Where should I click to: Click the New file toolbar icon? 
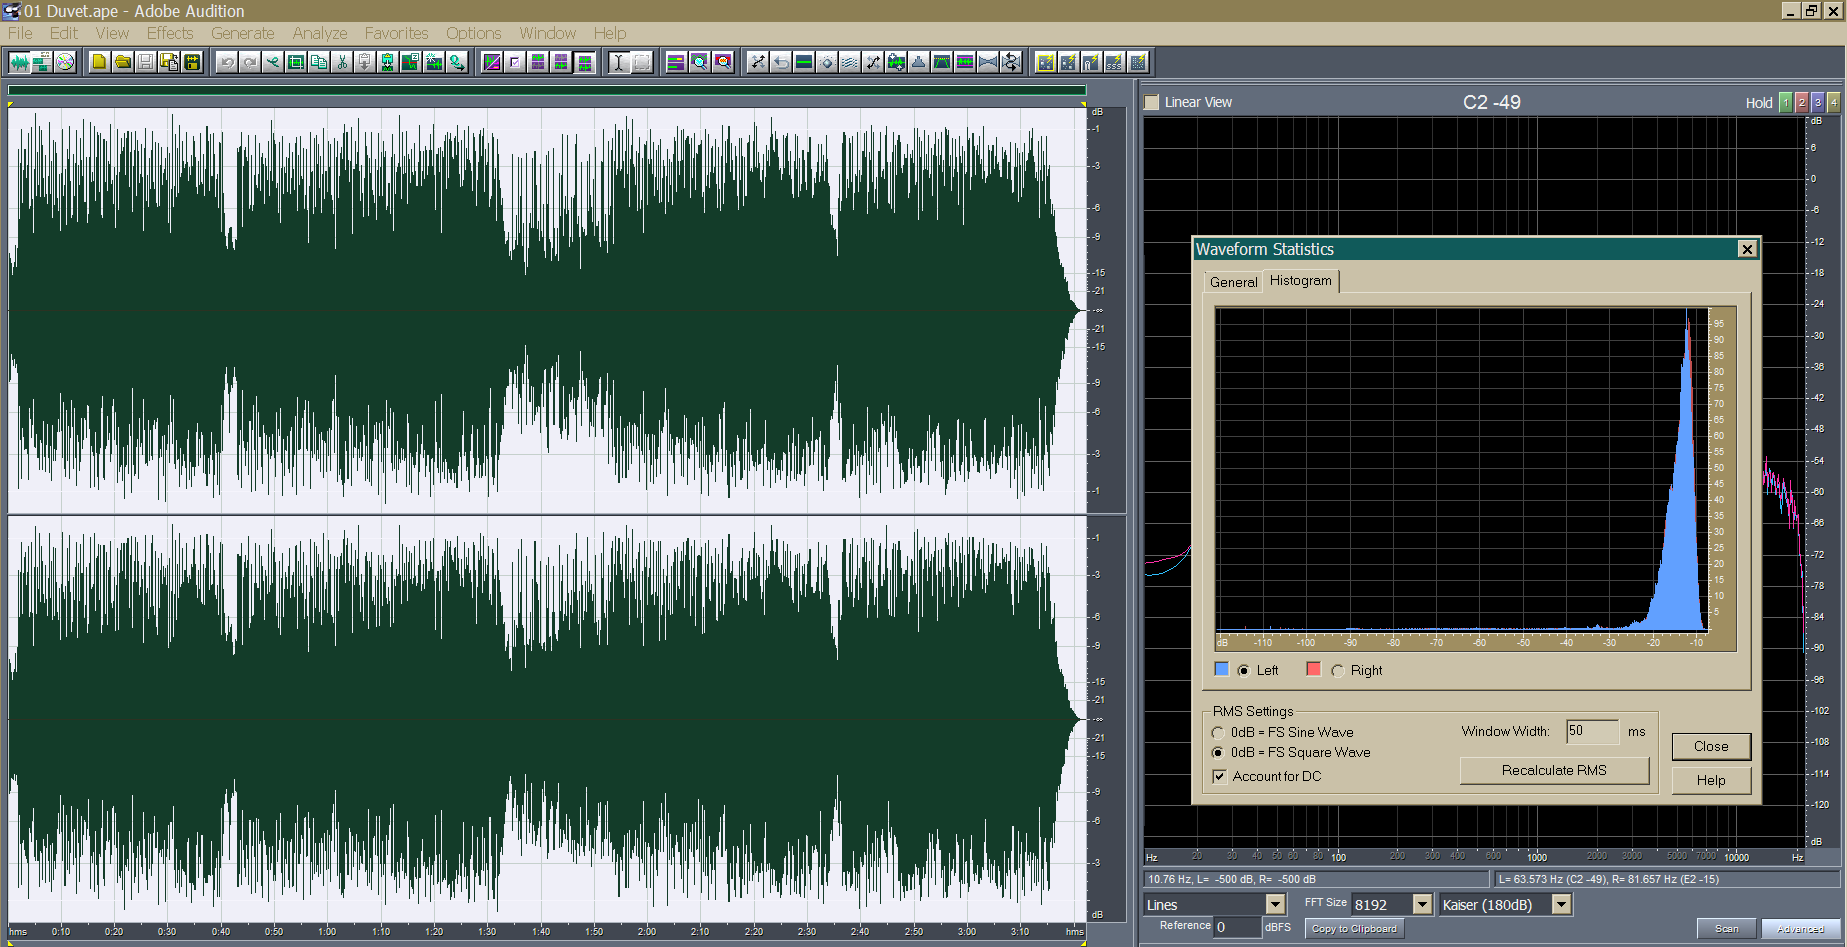click(x=99, y=62)
